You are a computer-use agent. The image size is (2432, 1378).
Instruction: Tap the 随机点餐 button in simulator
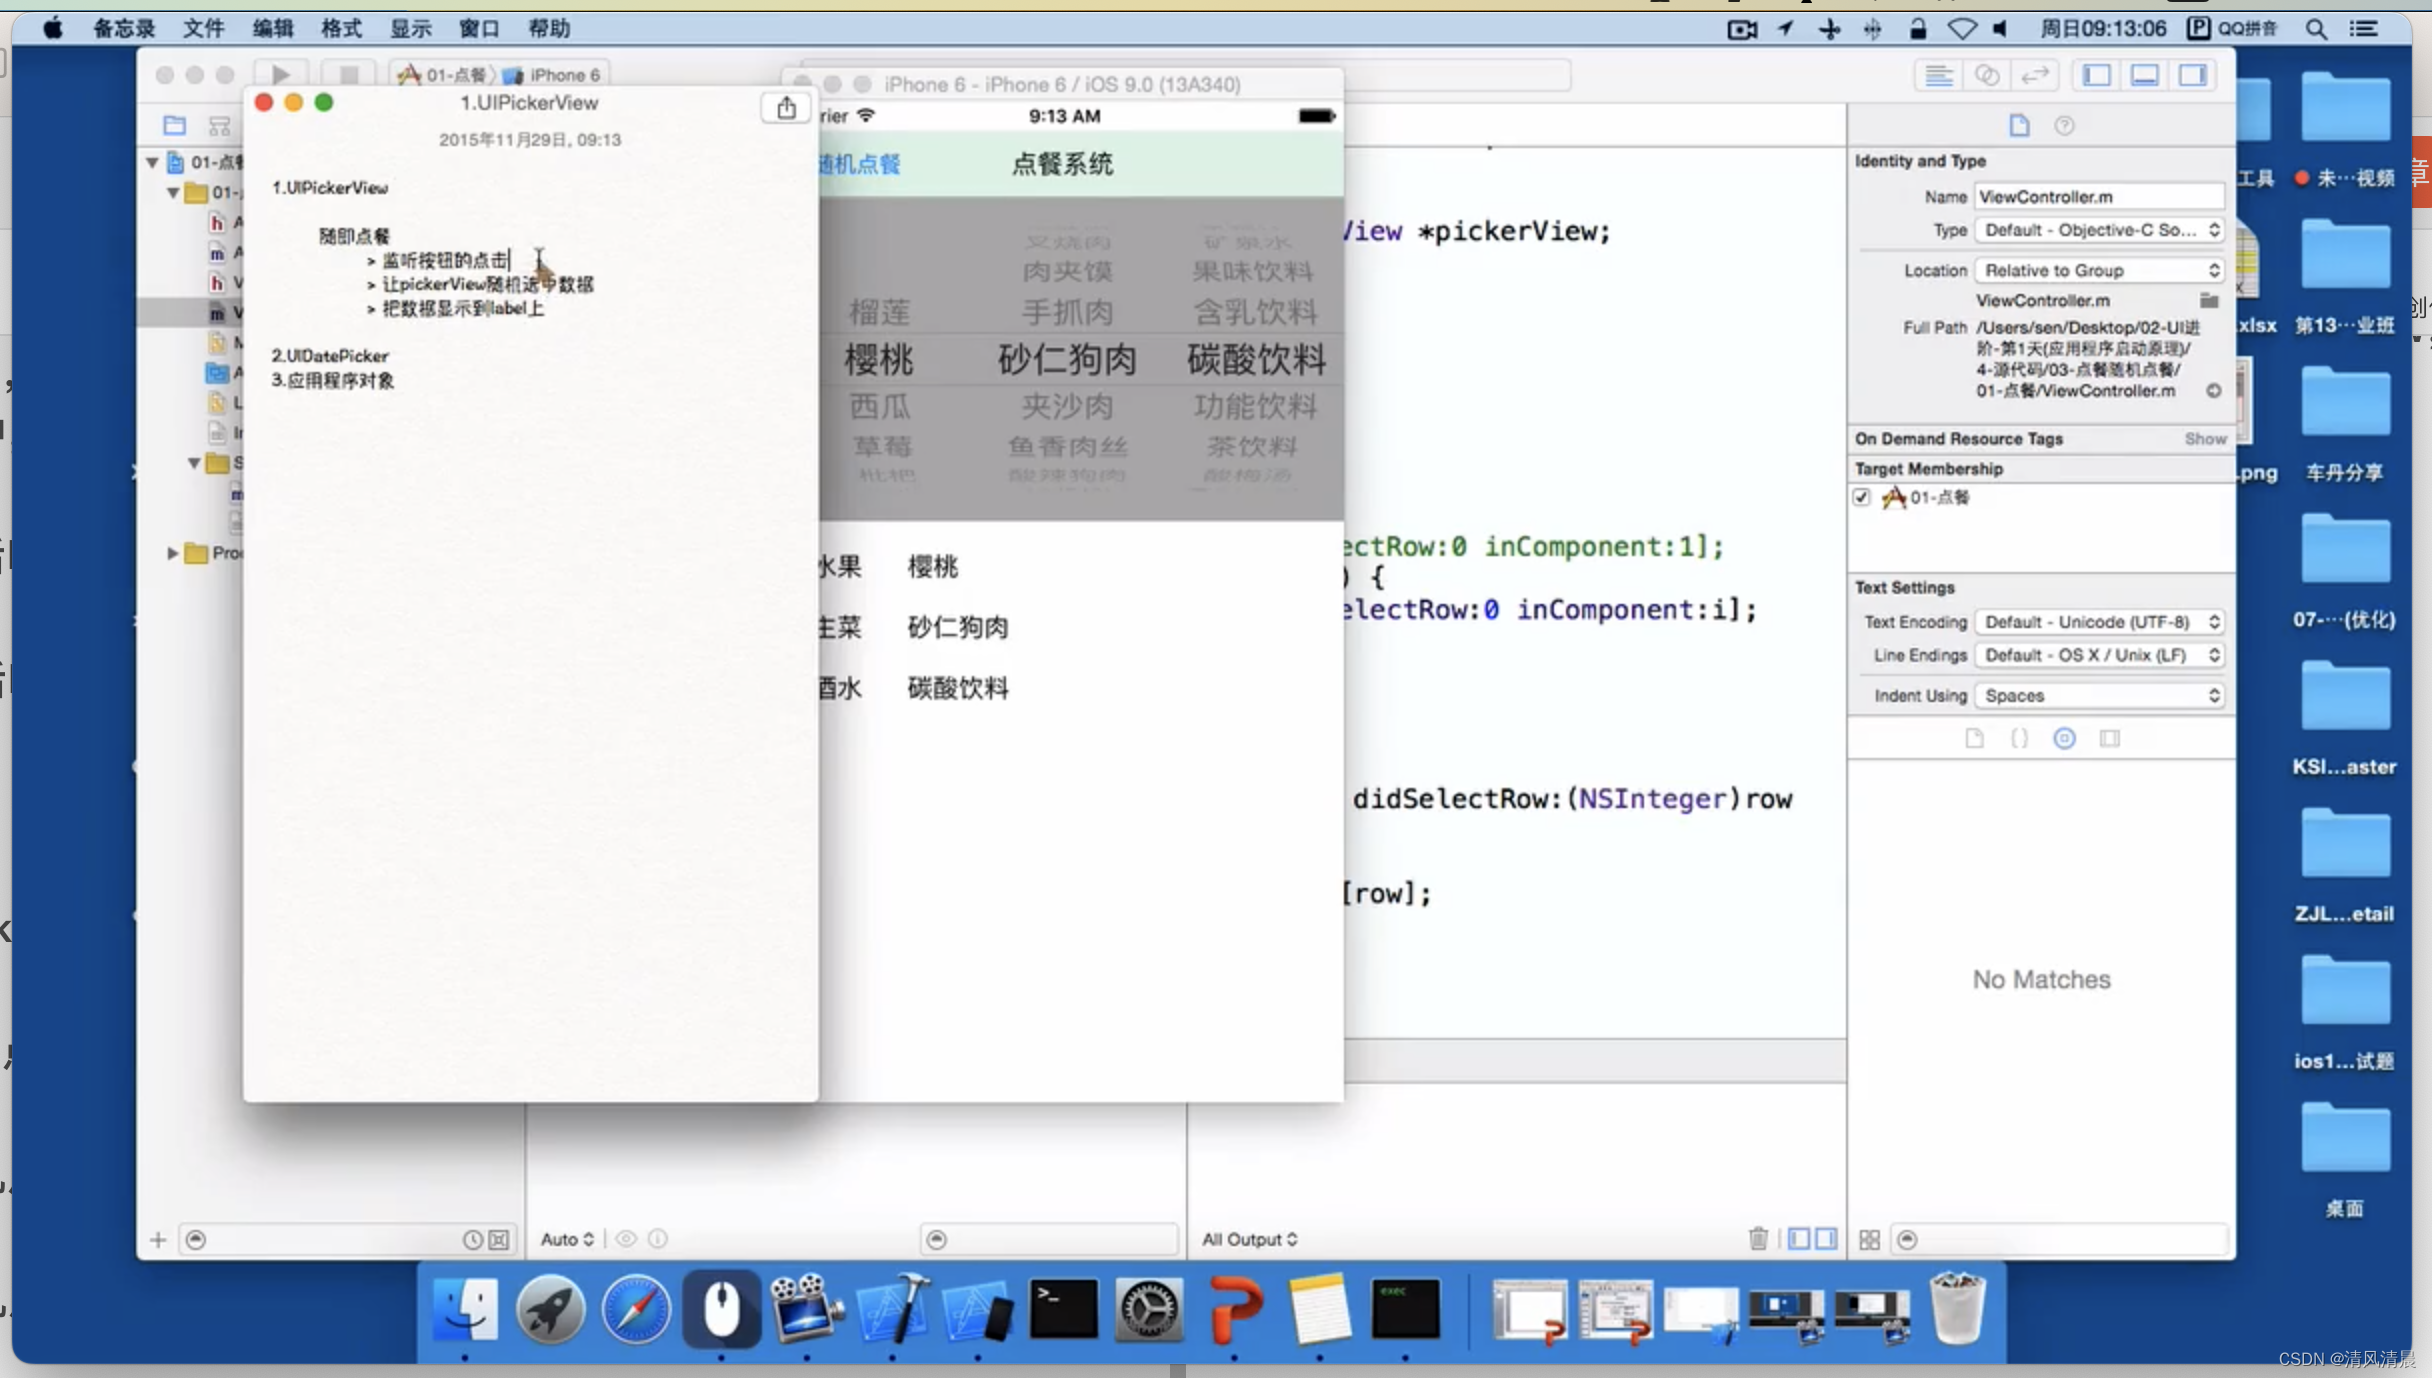[860, 164]
